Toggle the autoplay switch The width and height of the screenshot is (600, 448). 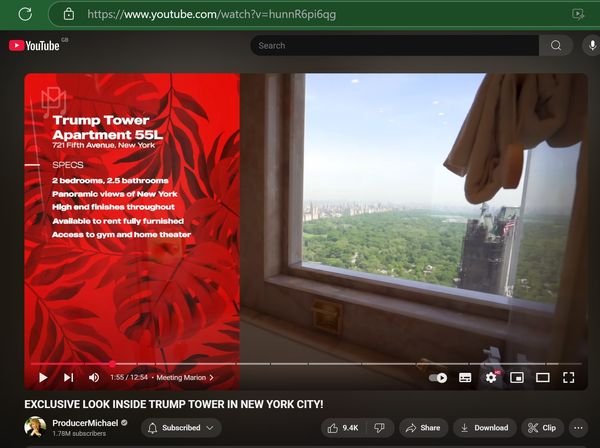[x=438, y=378]
